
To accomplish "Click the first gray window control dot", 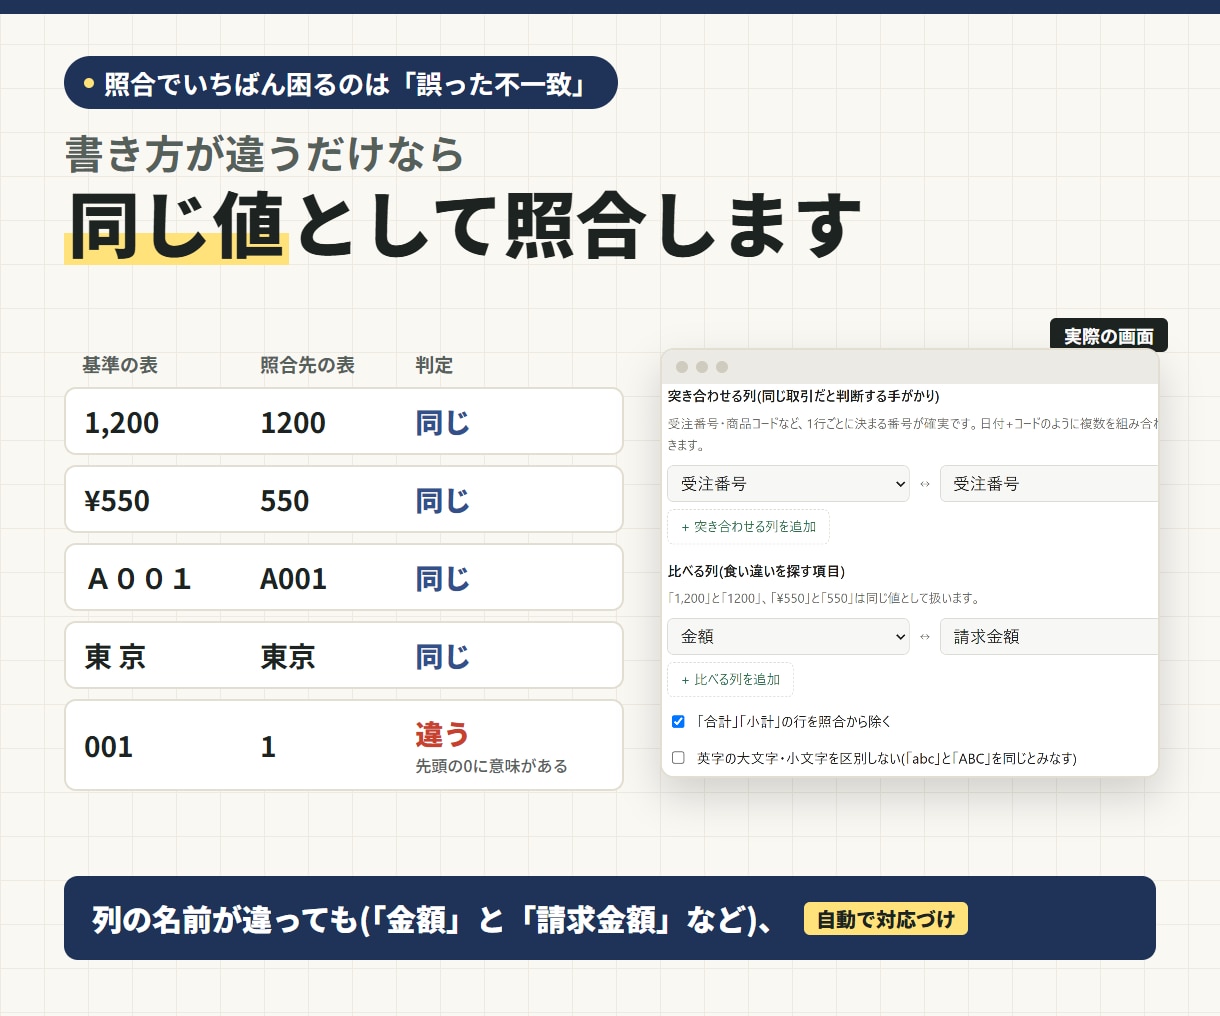I will point(682,367).
